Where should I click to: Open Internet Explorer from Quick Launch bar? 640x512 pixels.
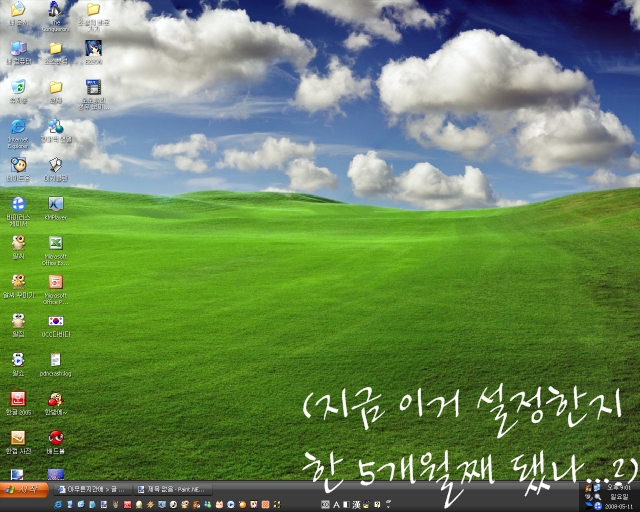tap(58, 505)
